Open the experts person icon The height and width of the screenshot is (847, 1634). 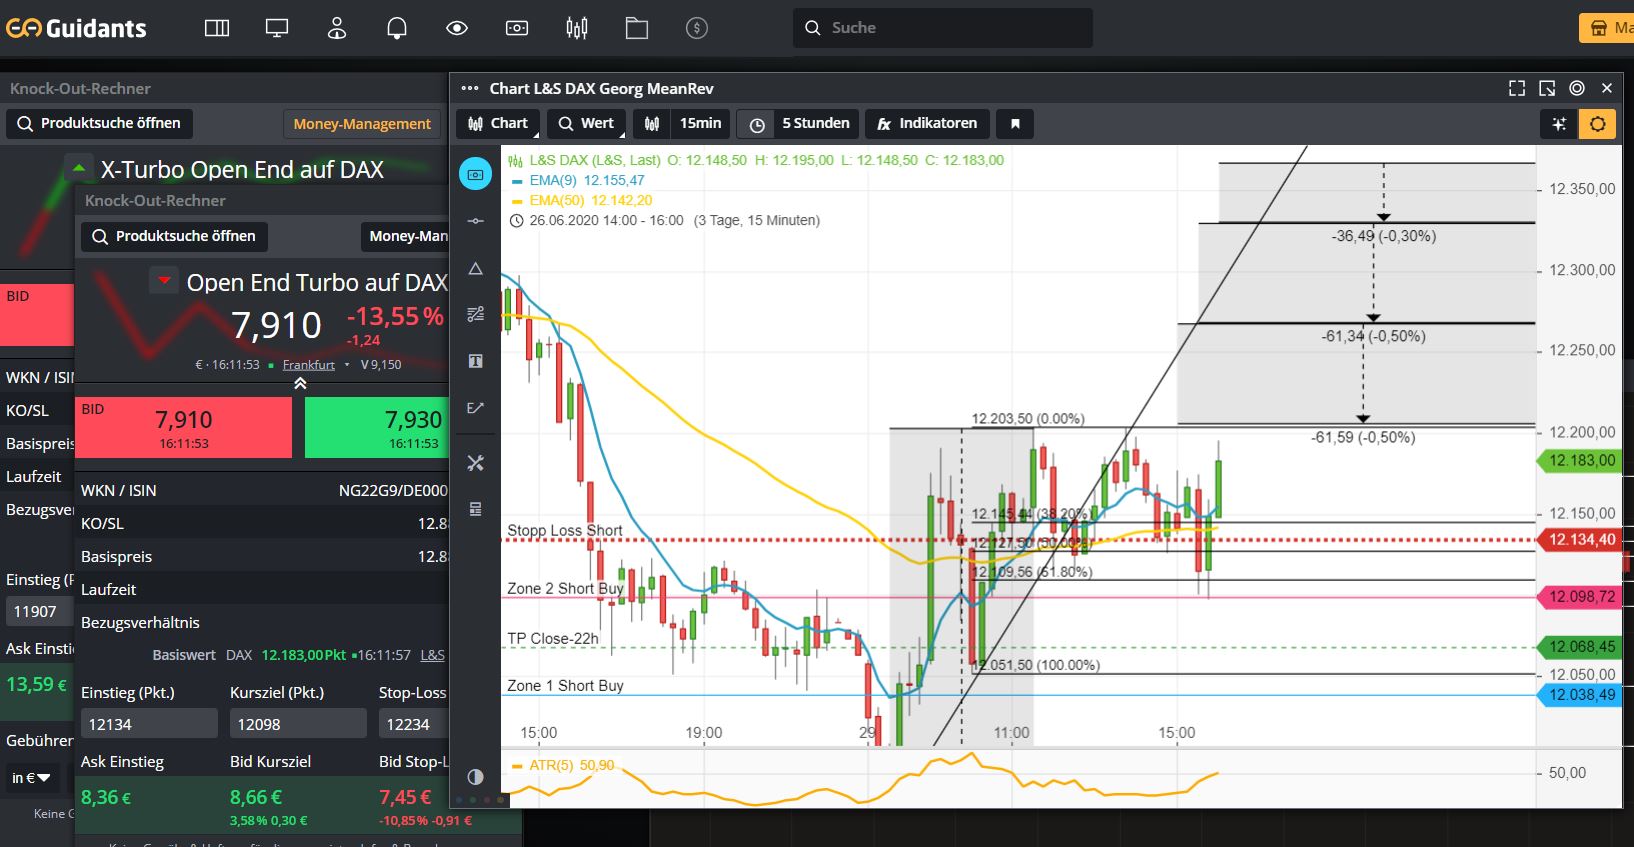pos(337,28)
